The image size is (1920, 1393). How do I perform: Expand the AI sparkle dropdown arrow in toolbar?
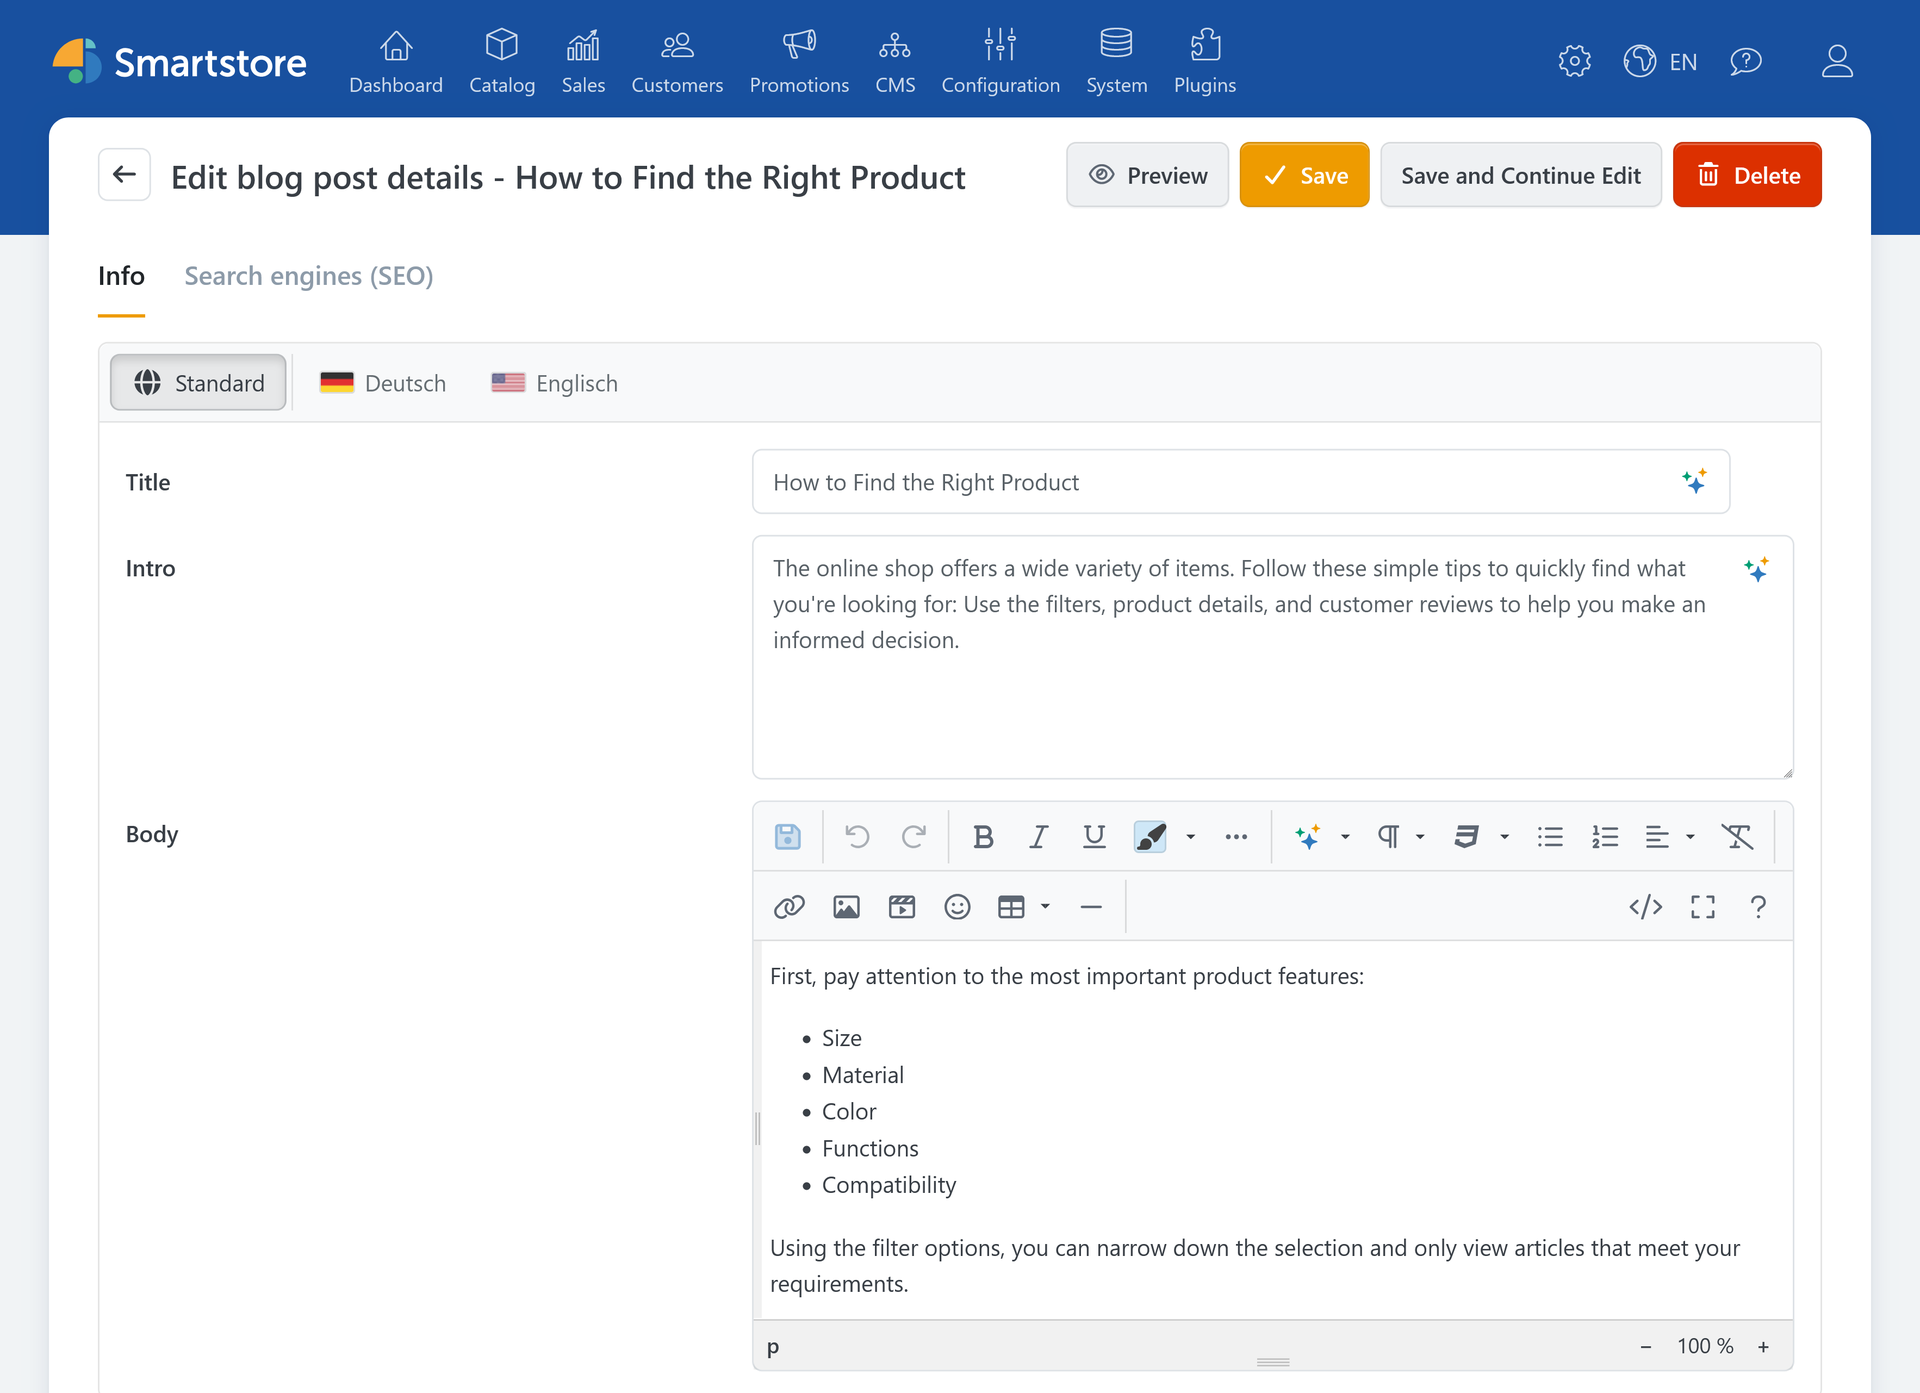[1345, 836]
